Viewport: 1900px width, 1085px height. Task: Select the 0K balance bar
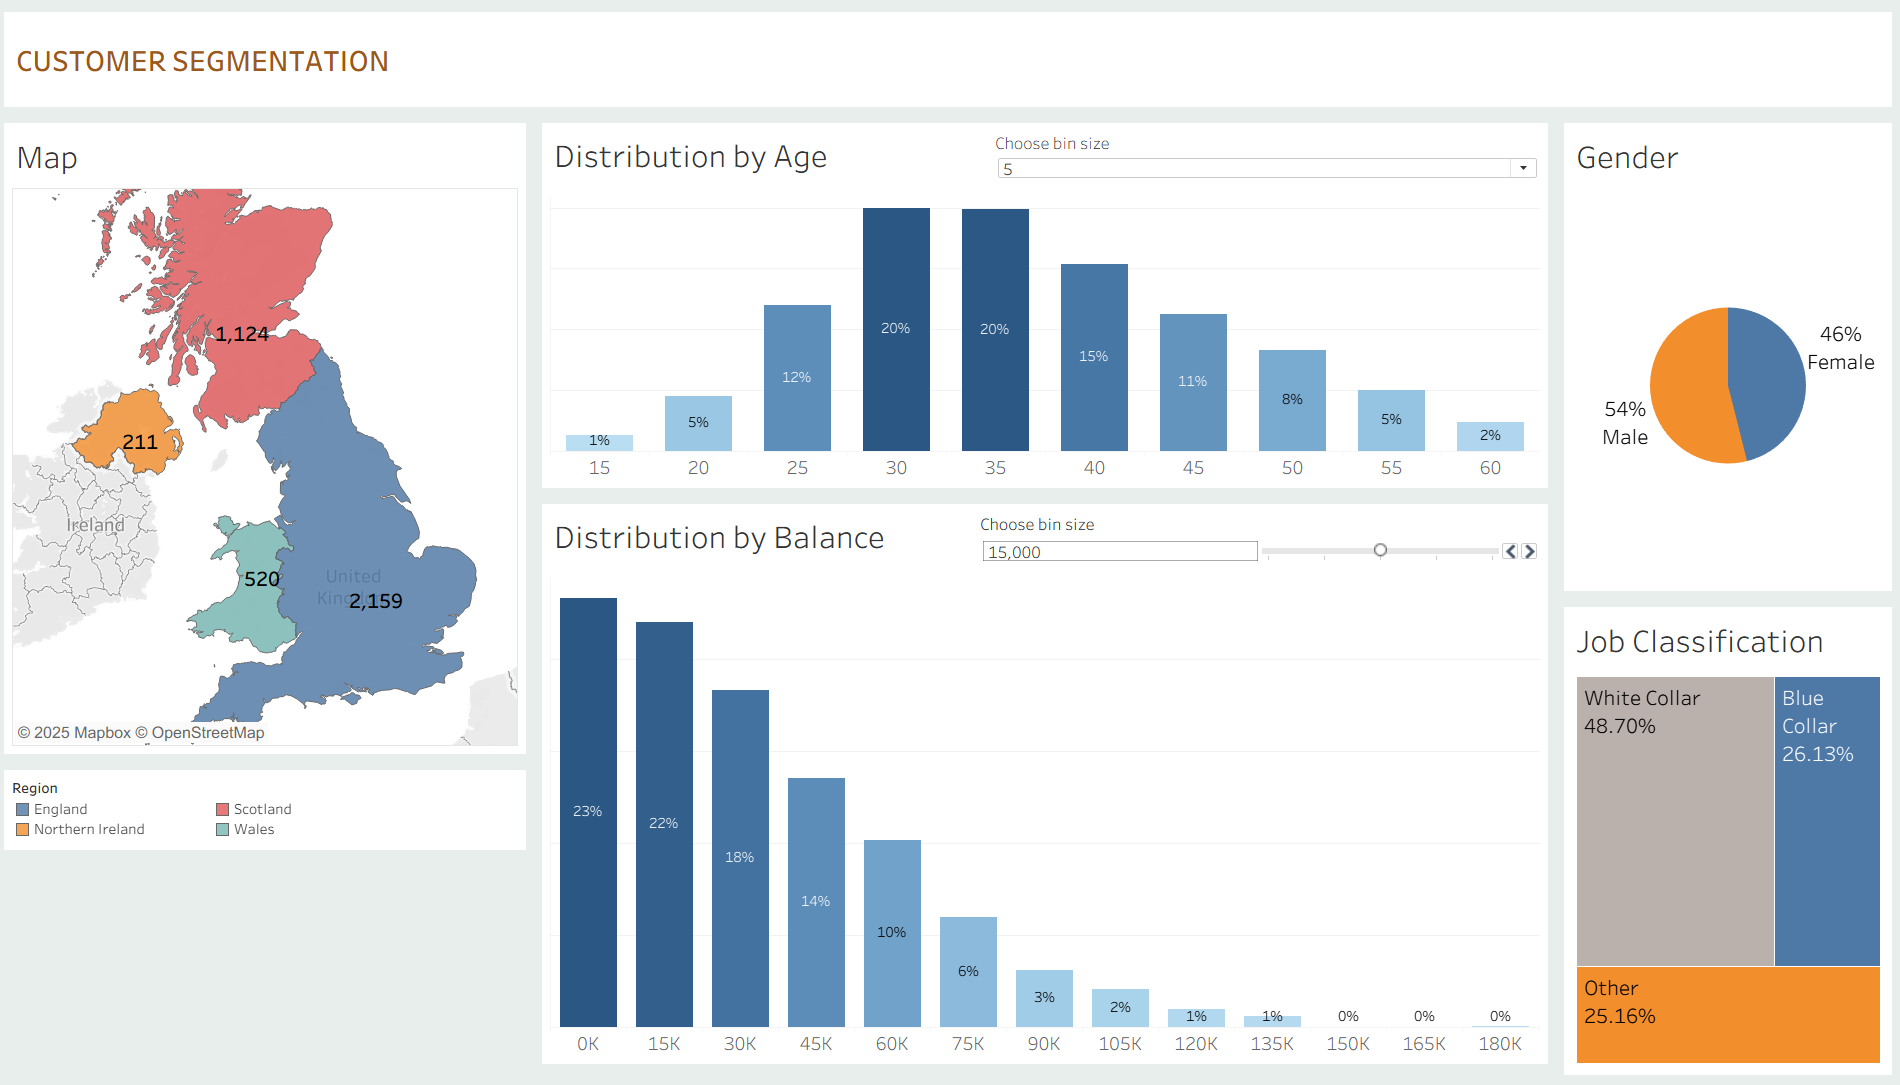588,810
